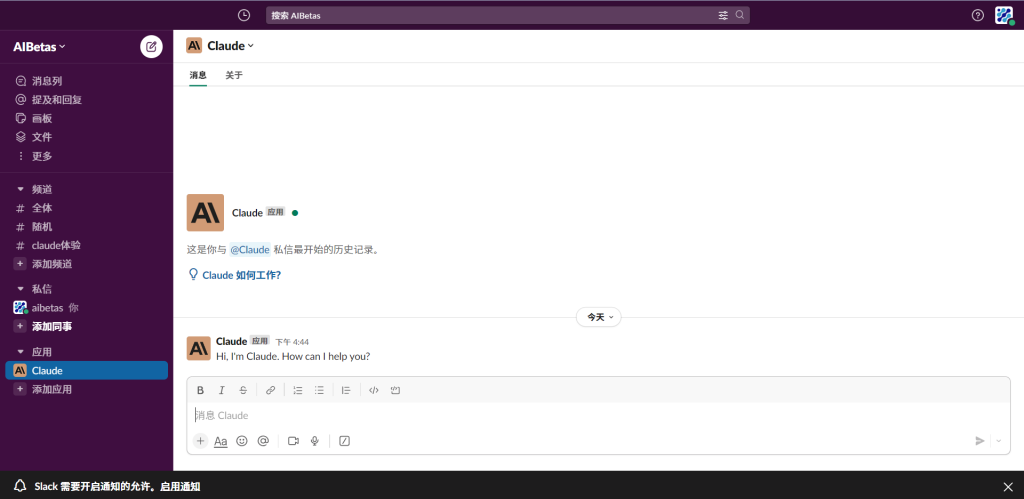Image resolution: width=1024 pixels, height=499 pixels.
Task: Click Claude avatar next to greeting message
Action: [199, 348]
